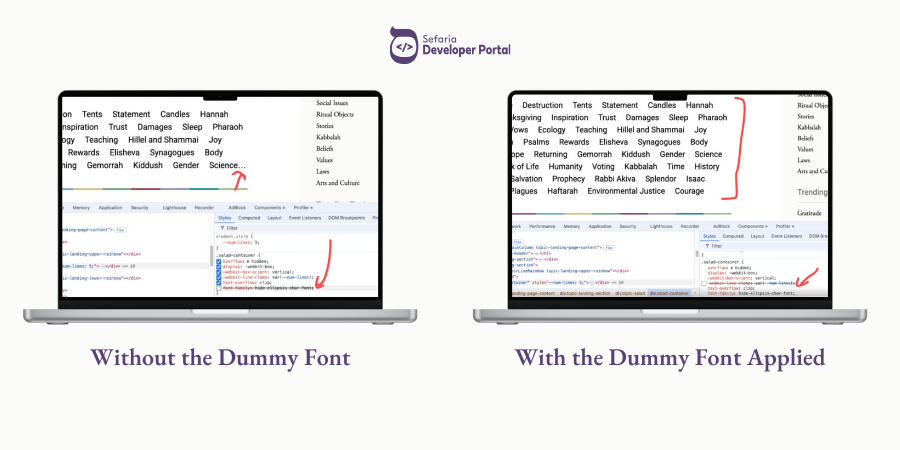Click flex badge on topic-landing-page-content row, right laptop
This screenshot has height=450, width=900.
[x=609, y=247]
